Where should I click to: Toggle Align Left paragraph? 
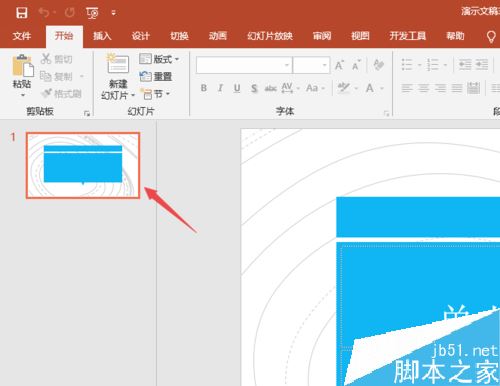click(407, 88)
